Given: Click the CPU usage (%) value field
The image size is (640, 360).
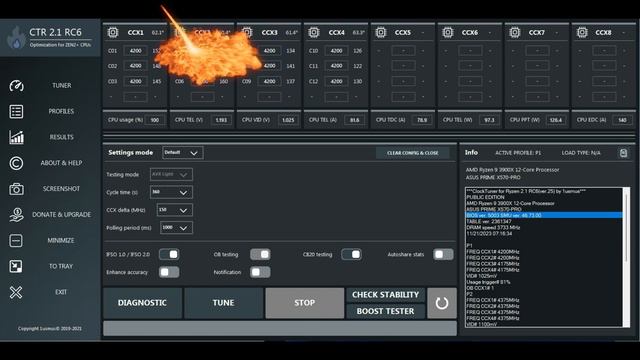Looking at the screenshot, I should click(155, 120).
